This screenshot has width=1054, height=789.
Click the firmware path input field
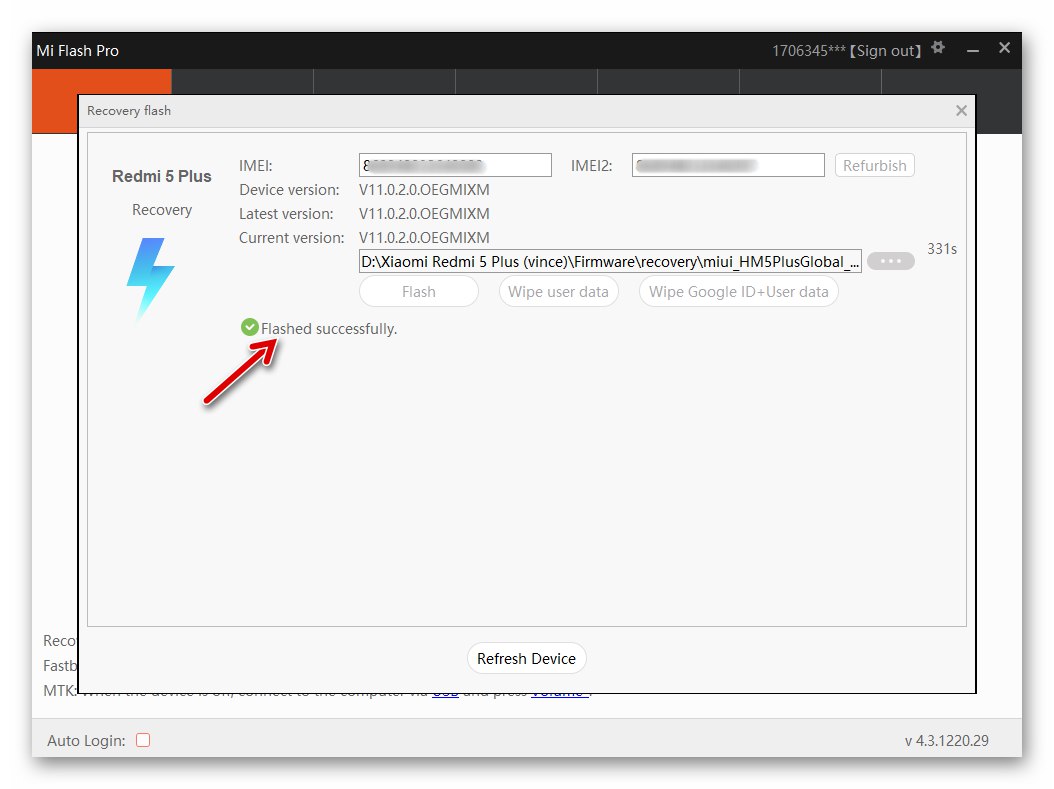click(x=610, y=261)
